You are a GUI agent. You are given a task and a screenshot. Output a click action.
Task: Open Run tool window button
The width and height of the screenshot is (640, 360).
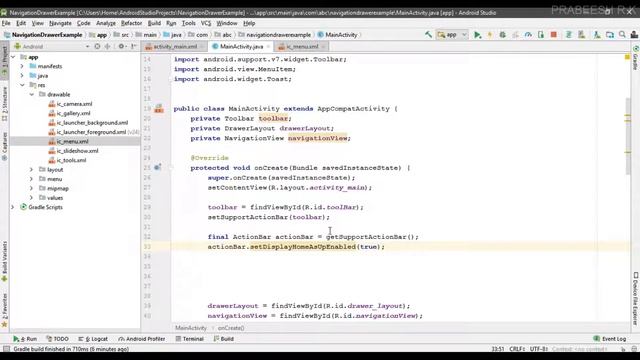click(x=25, y=339)
